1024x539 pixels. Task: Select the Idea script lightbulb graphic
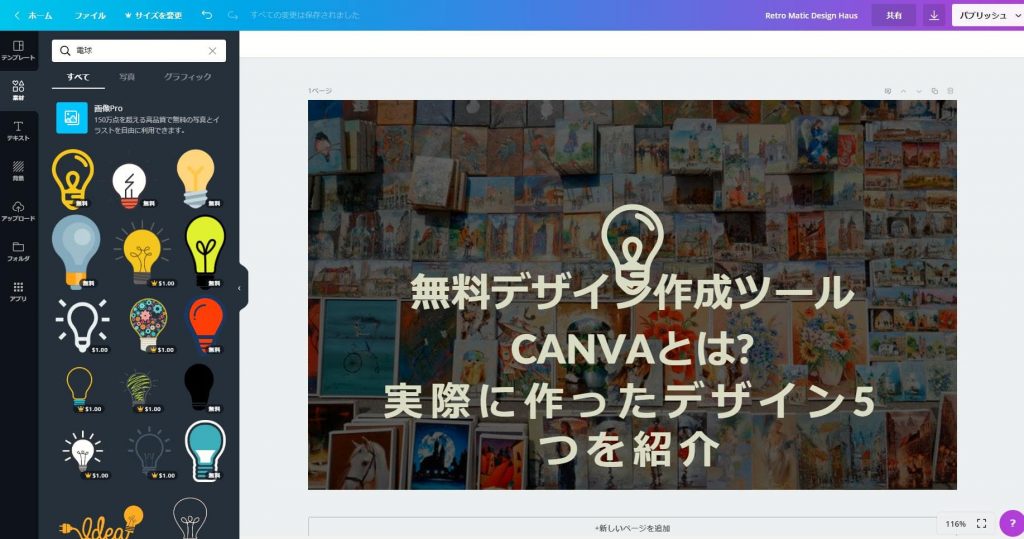coord(102,523)
